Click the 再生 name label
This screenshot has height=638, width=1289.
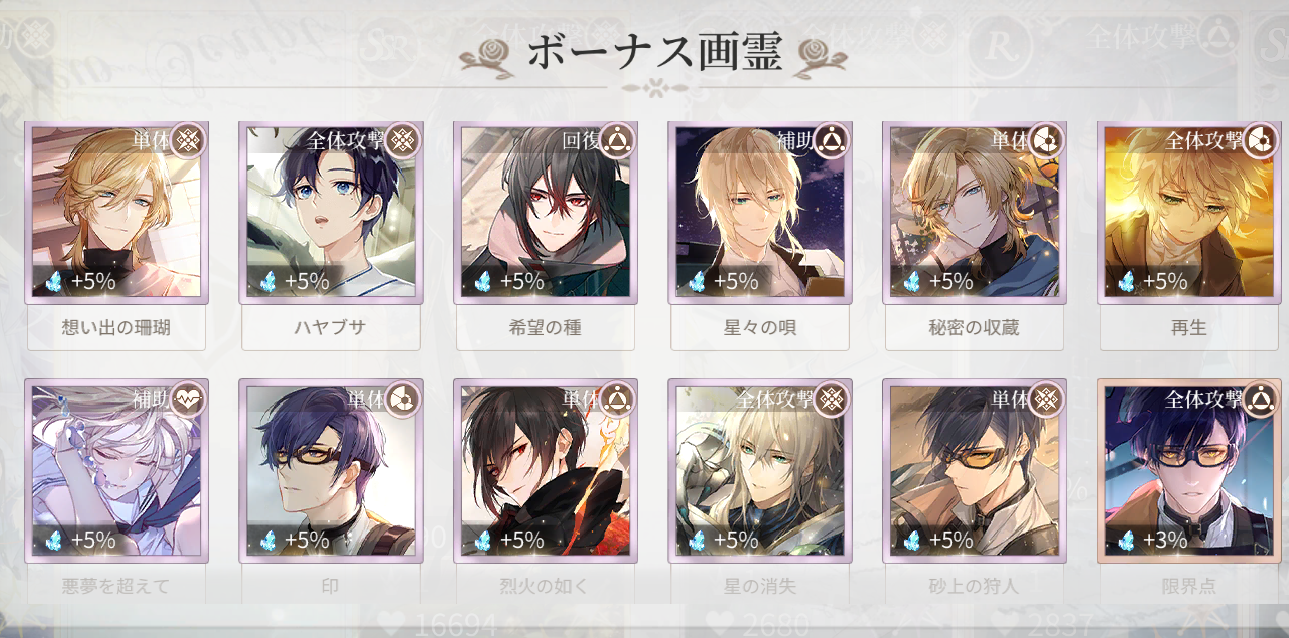coord(1189,327)
